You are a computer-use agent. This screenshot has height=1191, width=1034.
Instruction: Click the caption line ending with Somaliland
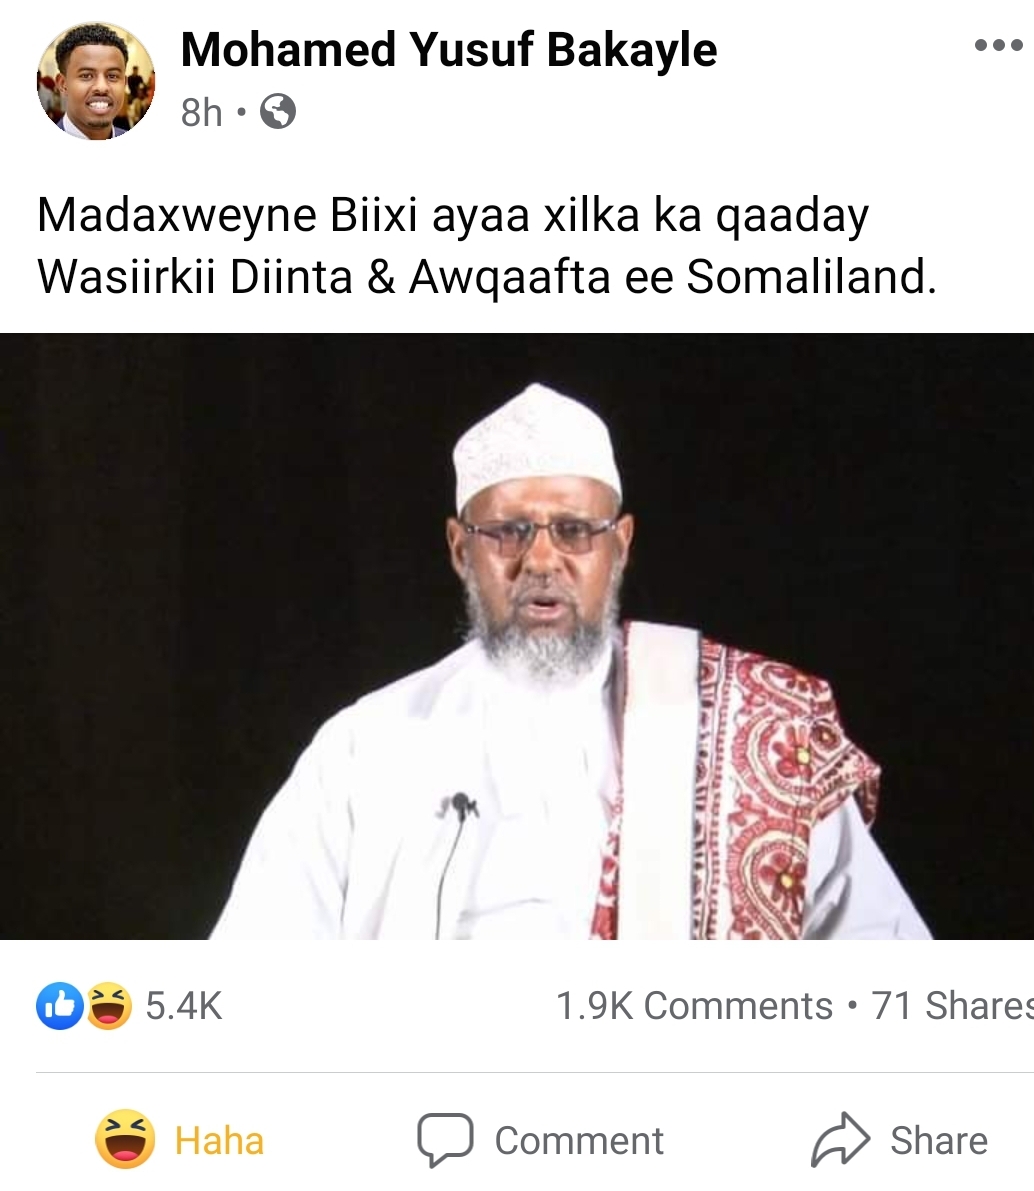[487, 276]
